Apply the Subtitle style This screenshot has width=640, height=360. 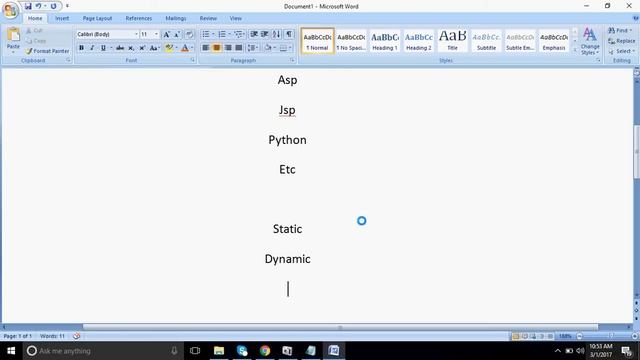pyautogui.click(x=486, y=41)
